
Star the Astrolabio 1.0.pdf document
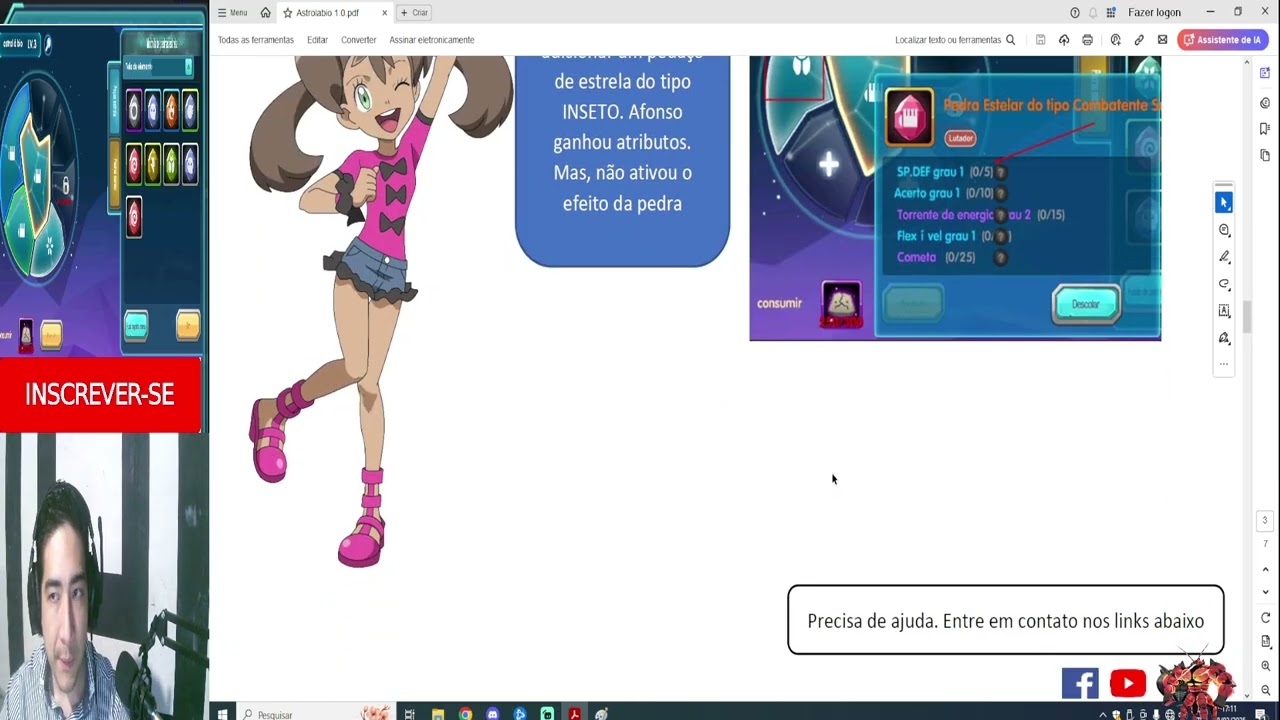point(287,13)
